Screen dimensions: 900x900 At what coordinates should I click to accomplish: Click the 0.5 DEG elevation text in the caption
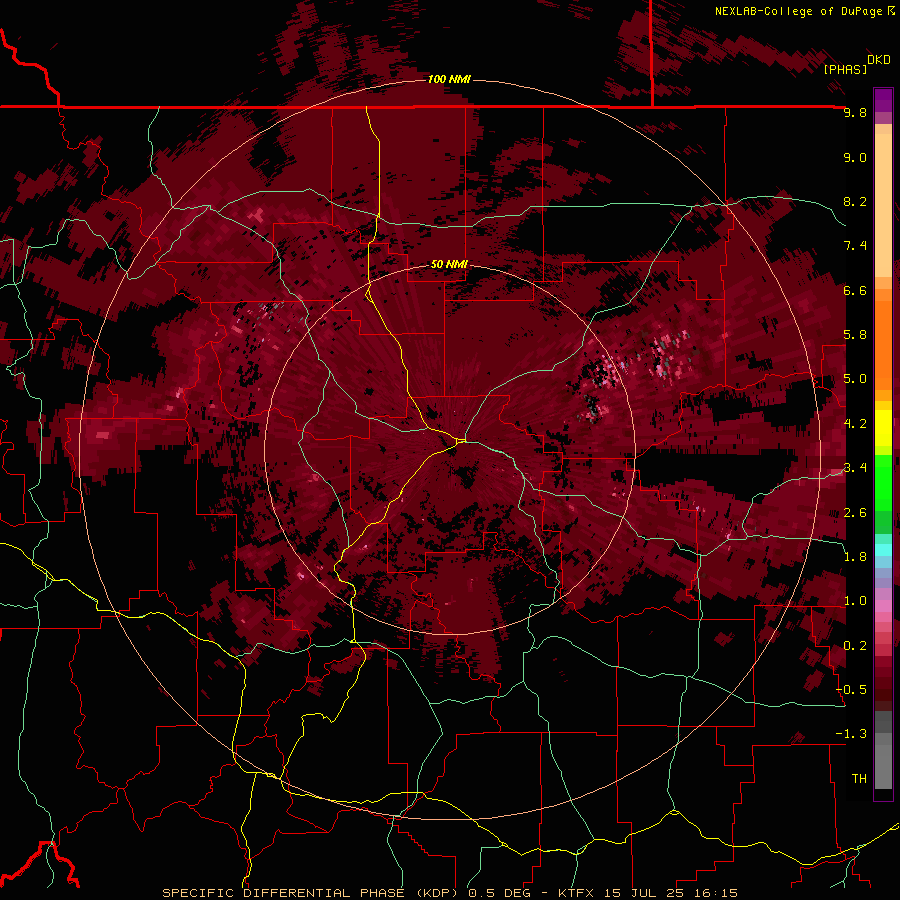(500, 893)
